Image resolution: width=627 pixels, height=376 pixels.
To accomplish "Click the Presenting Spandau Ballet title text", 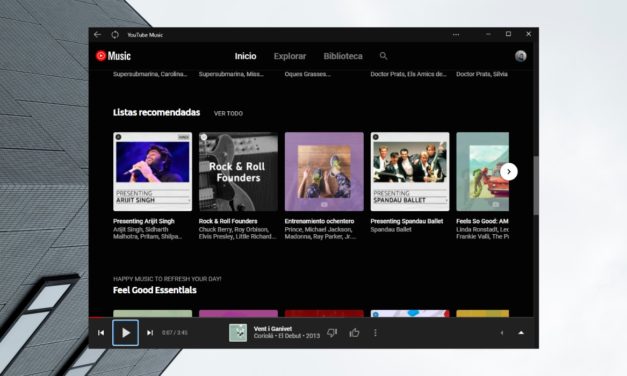I will pos(407,221).
